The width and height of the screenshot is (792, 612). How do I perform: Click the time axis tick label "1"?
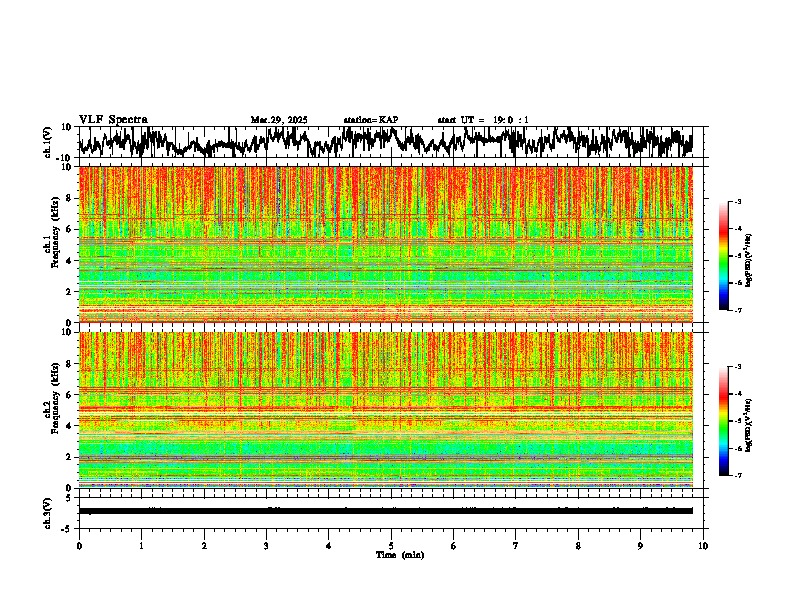tap(141, 546)
